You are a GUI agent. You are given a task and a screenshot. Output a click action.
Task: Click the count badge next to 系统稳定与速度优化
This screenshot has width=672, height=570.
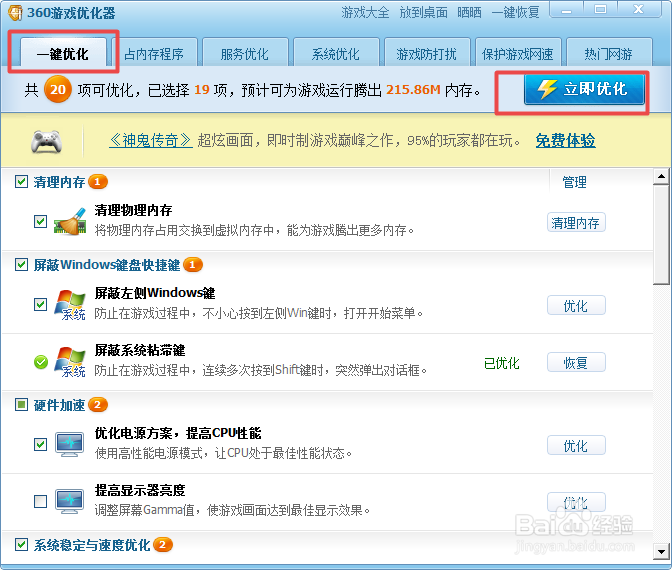163,545
